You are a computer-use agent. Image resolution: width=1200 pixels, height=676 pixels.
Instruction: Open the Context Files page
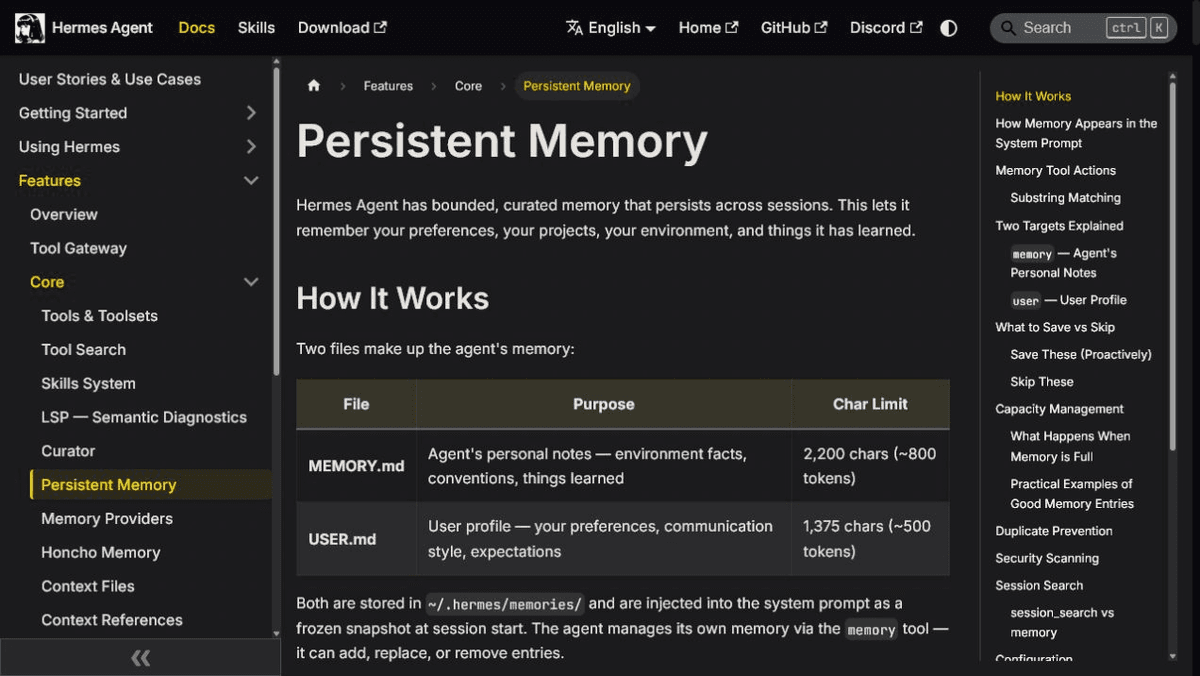tap(88, 586)
